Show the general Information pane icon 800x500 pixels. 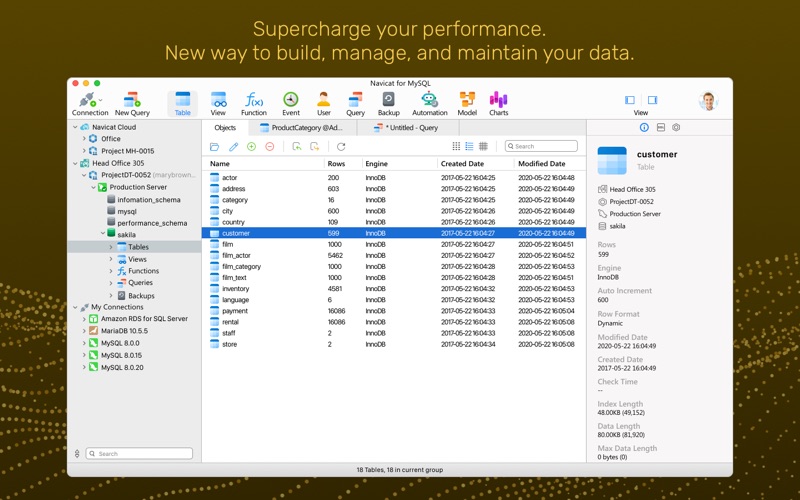click(x=644, y=128)
